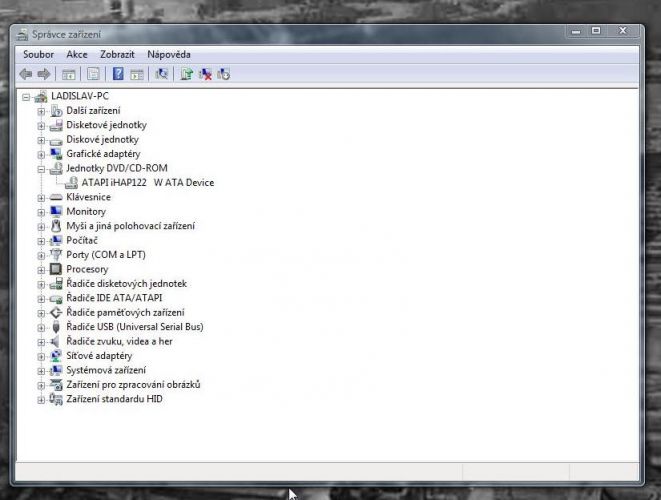The width and height of the screenshot is (661, 500).
Task: Click the Síťové adaptéry network icon
Action: pyautogui.click(x=56, y=356)
